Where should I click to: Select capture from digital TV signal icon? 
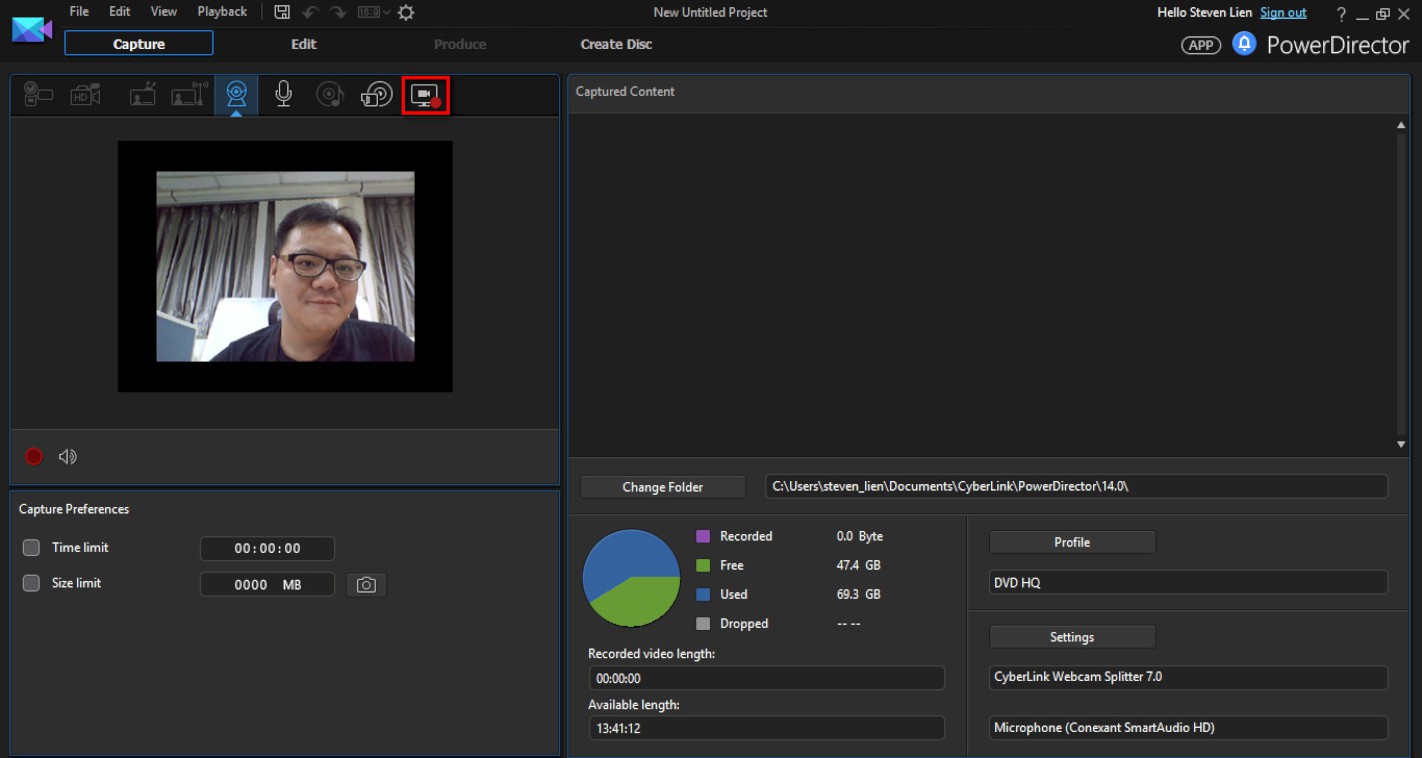[x=189, y=95]
